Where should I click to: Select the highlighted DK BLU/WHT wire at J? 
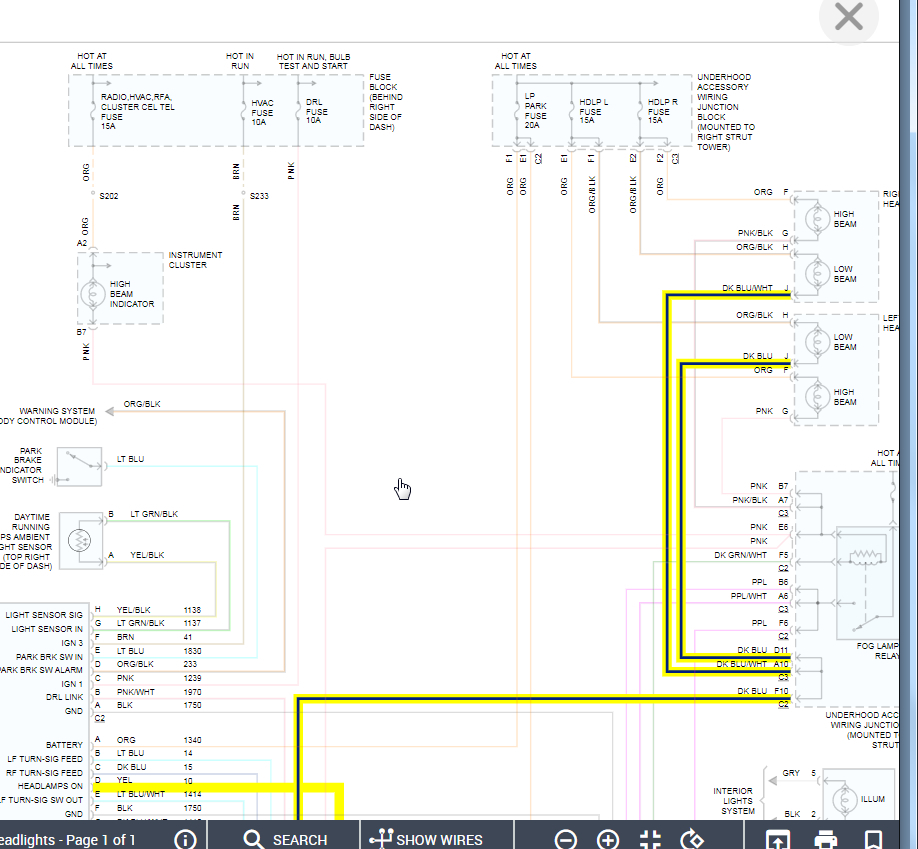[747, 289]
